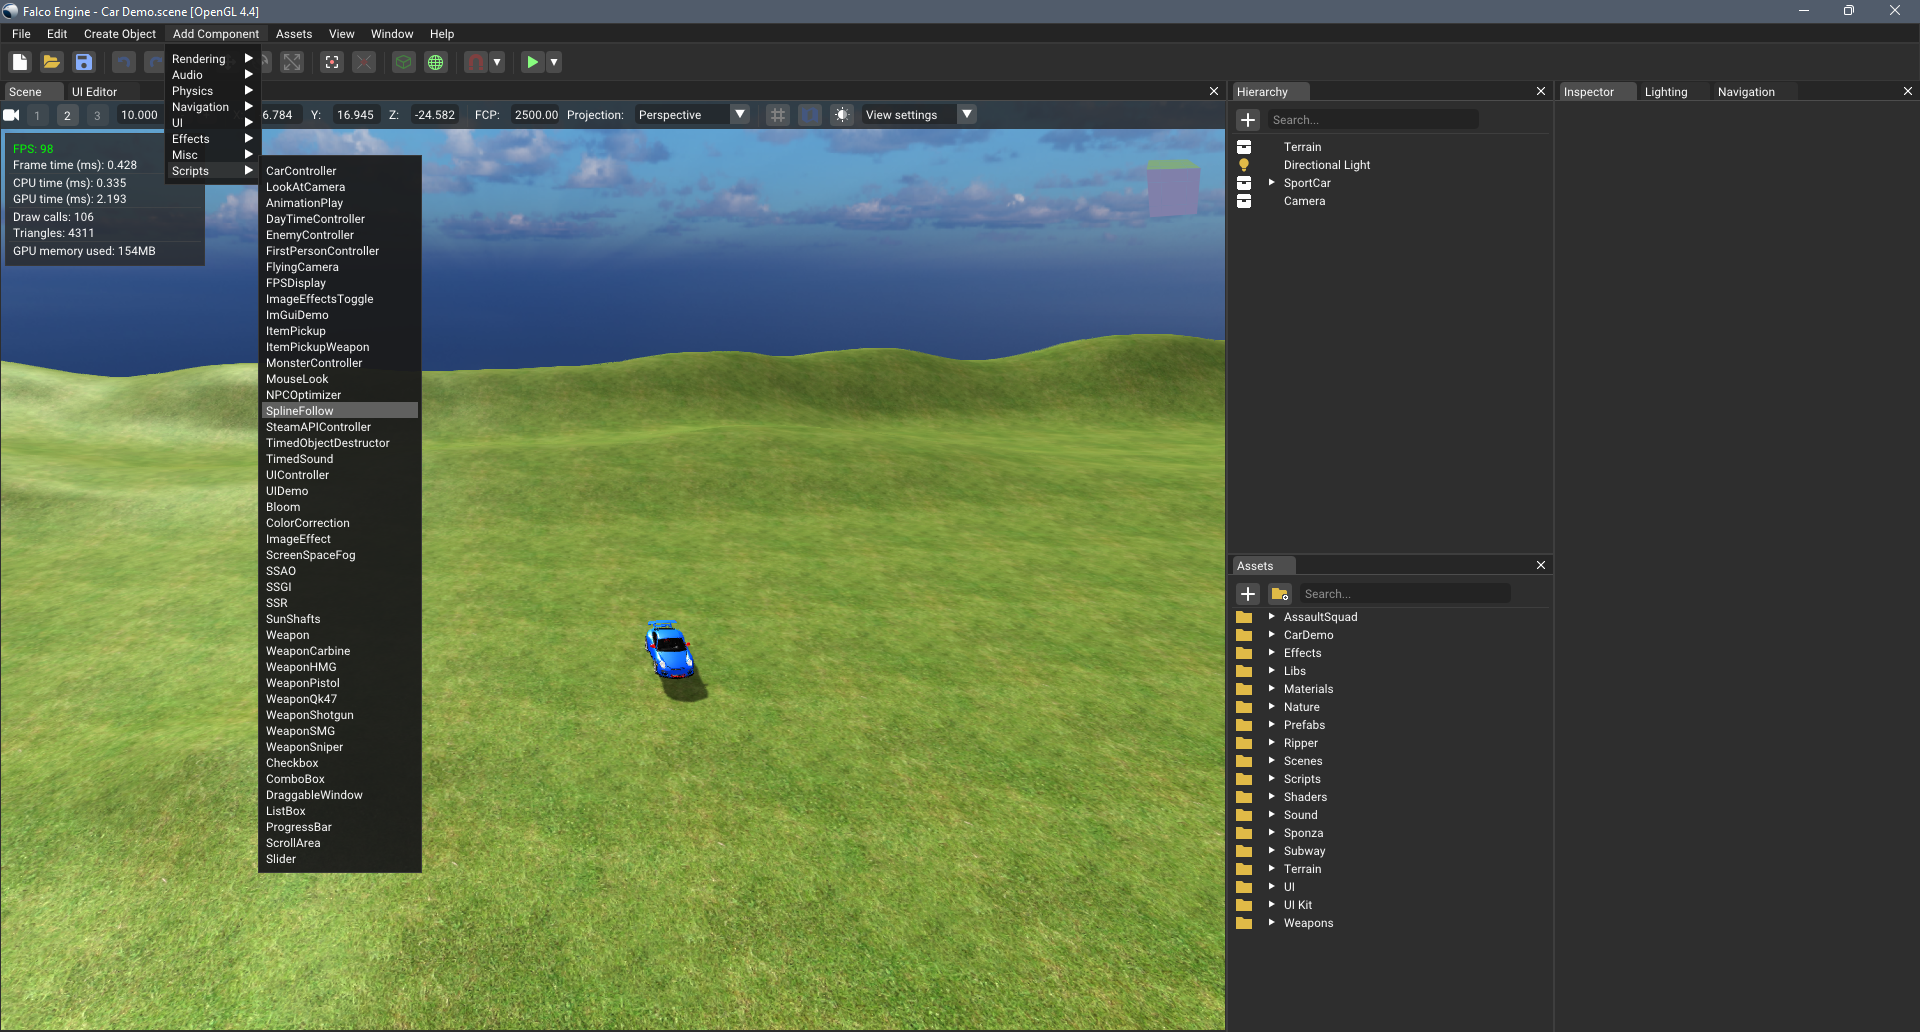The height and width of the screenshot is (1032, 1920).
Task: Click the New Scene file icon
Action: pos(20,62)
